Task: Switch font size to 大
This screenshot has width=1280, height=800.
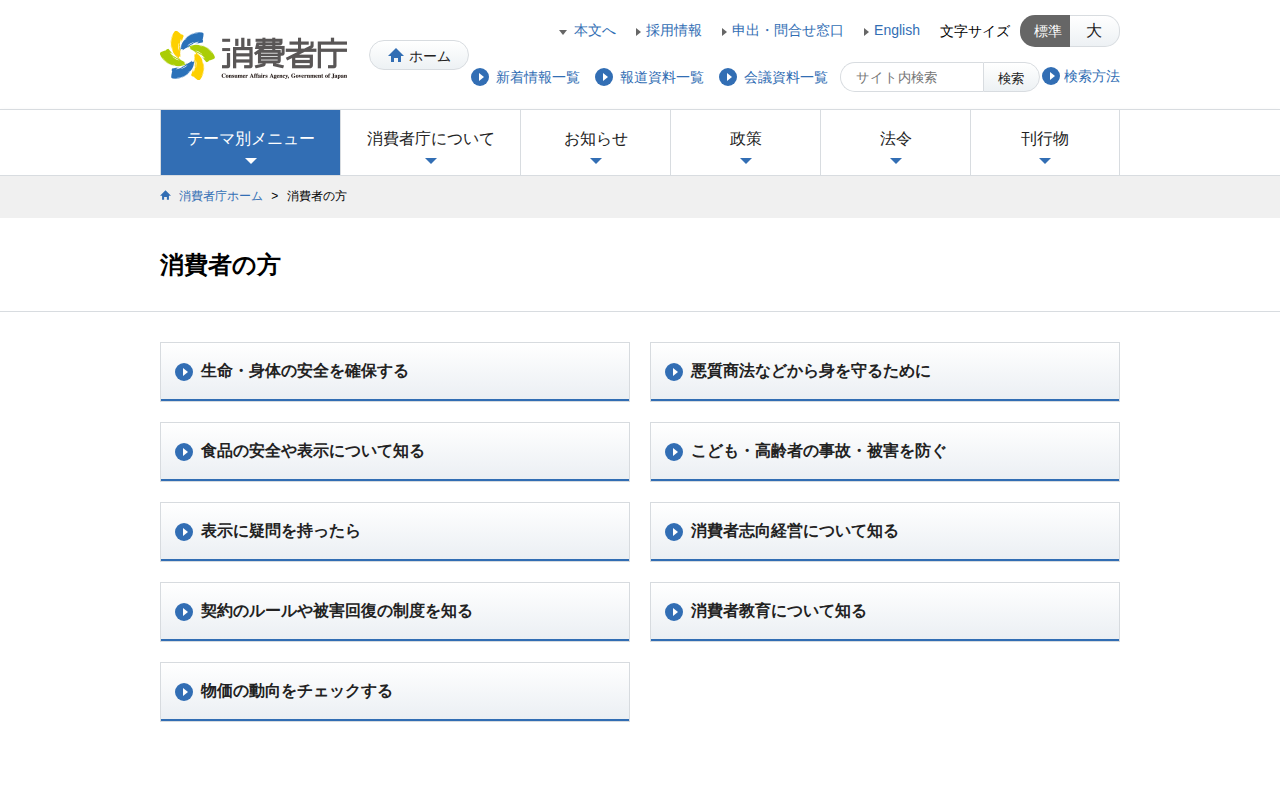Action: point(1094,31)
